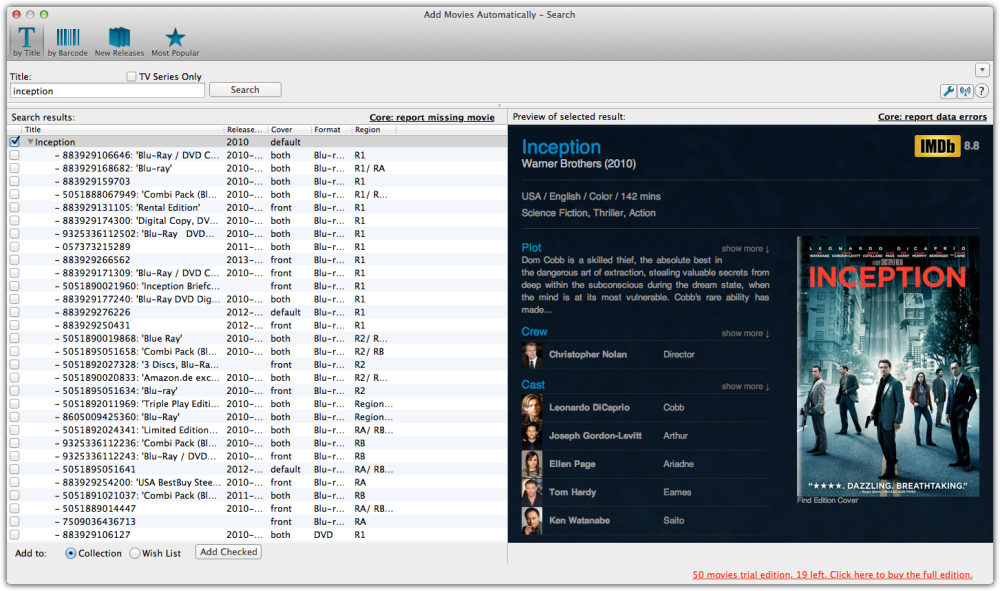Switch to by Barcode search
This screenshot has height=591, width=1000.
tap(68, 42)
